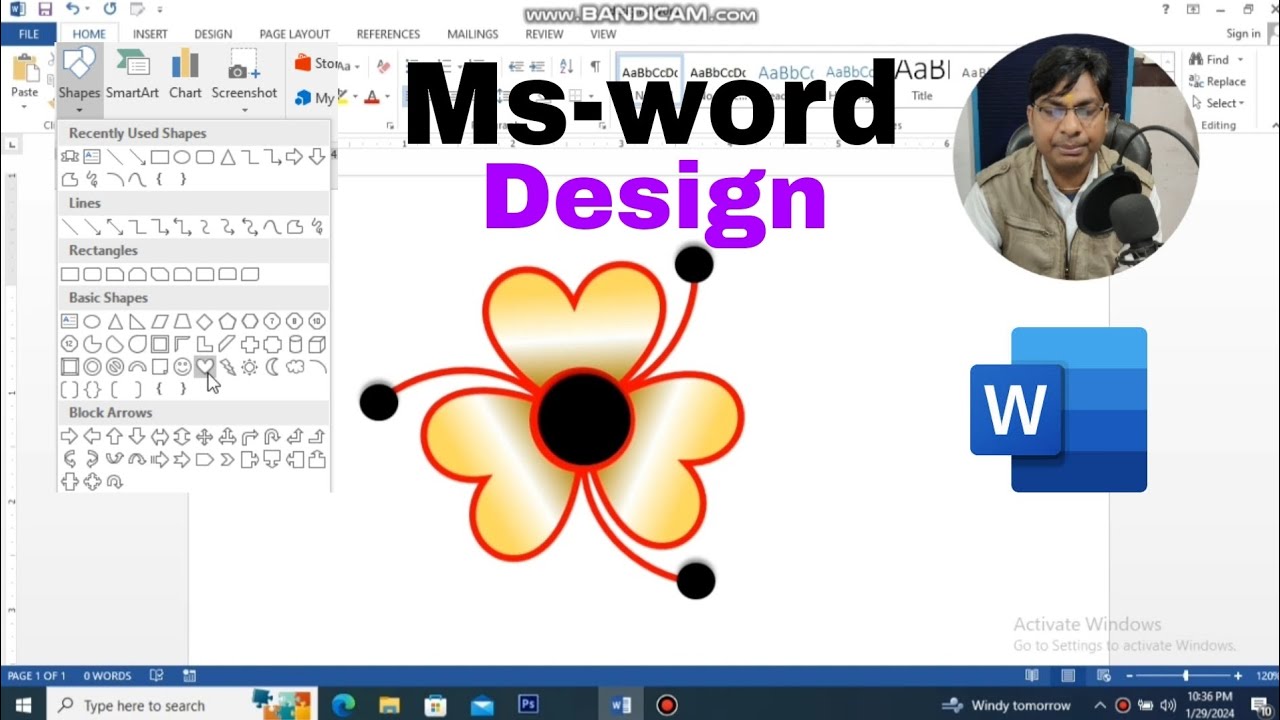
Task: Click the Undo icon in quick access toolbar
Action: tap(72, 9)
